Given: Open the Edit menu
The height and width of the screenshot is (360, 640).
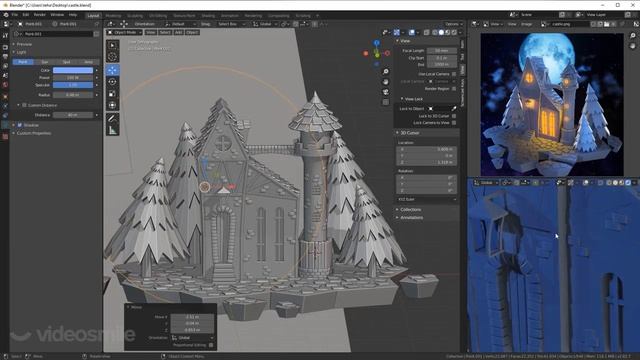Looking at the screenshot, I should 26,15.
